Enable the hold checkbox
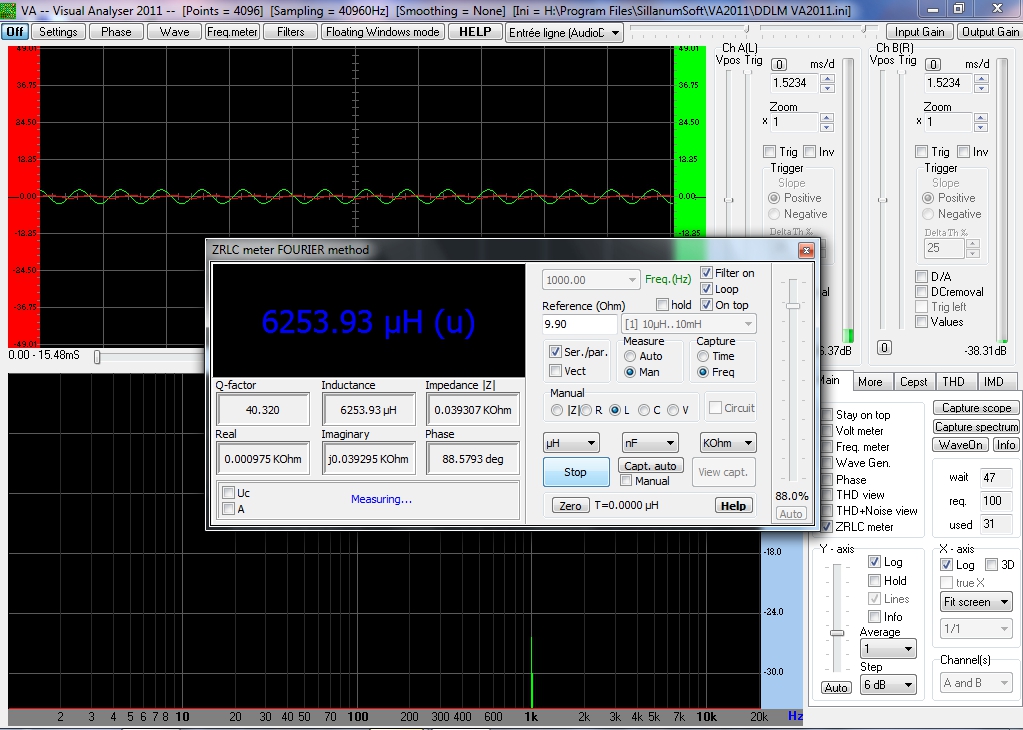 coord(662,305)
